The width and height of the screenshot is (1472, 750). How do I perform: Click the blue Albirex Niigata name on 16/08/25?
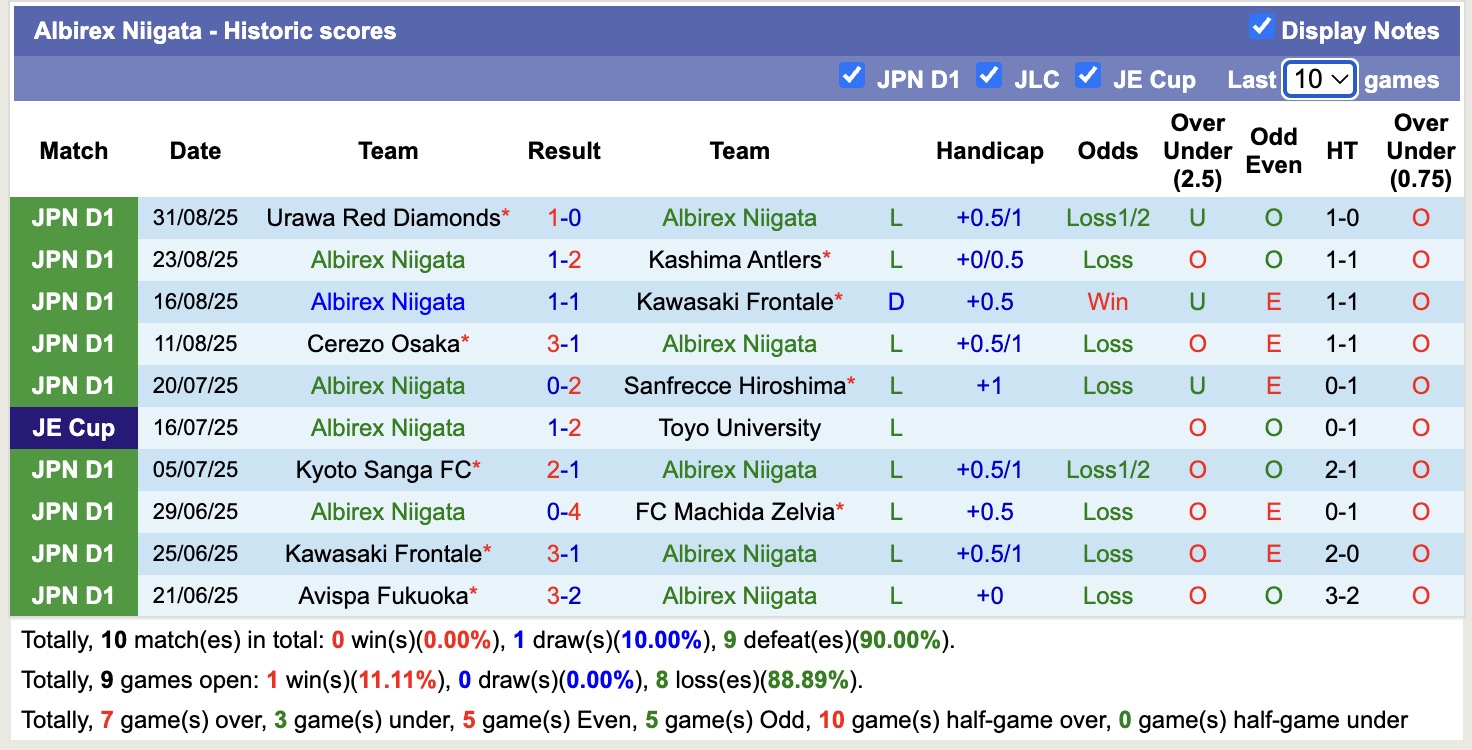pos(388,302)
